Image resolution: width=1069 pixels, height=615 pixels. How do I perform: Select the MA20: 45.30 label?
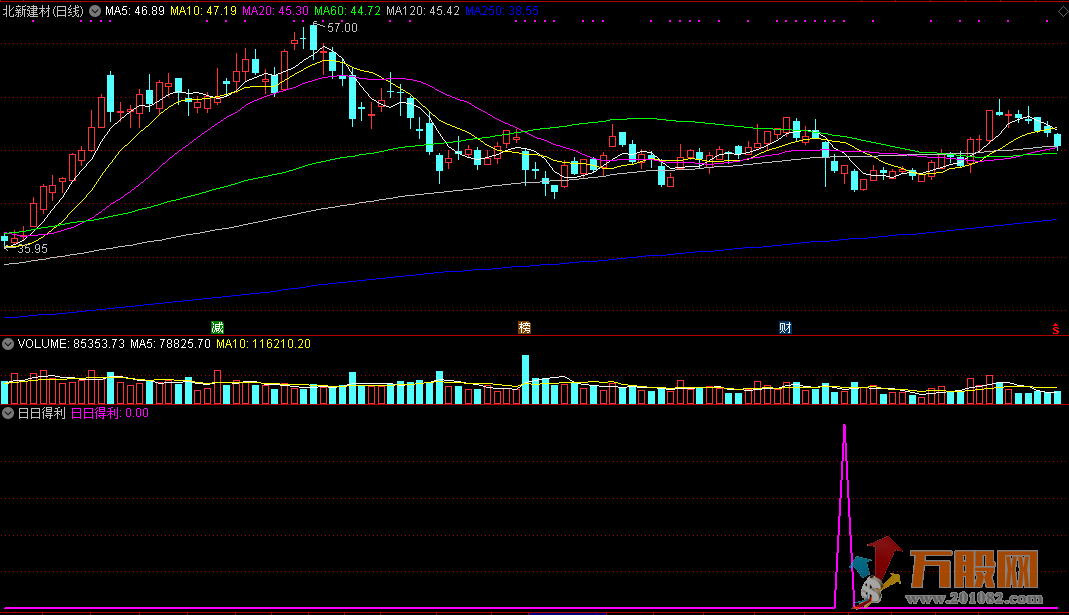[x=275, y=11]
